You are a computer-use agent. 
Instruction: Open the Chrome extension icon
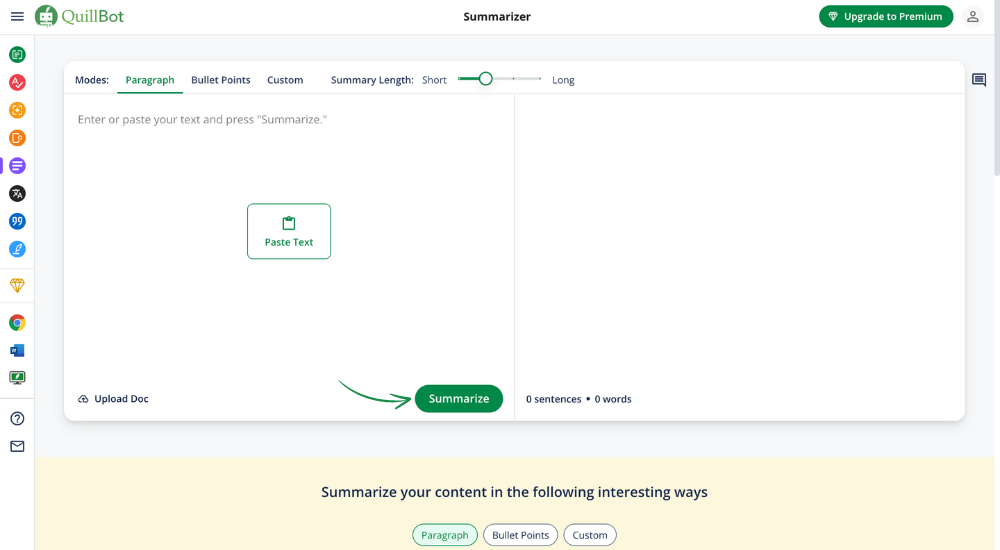[17, 322]
